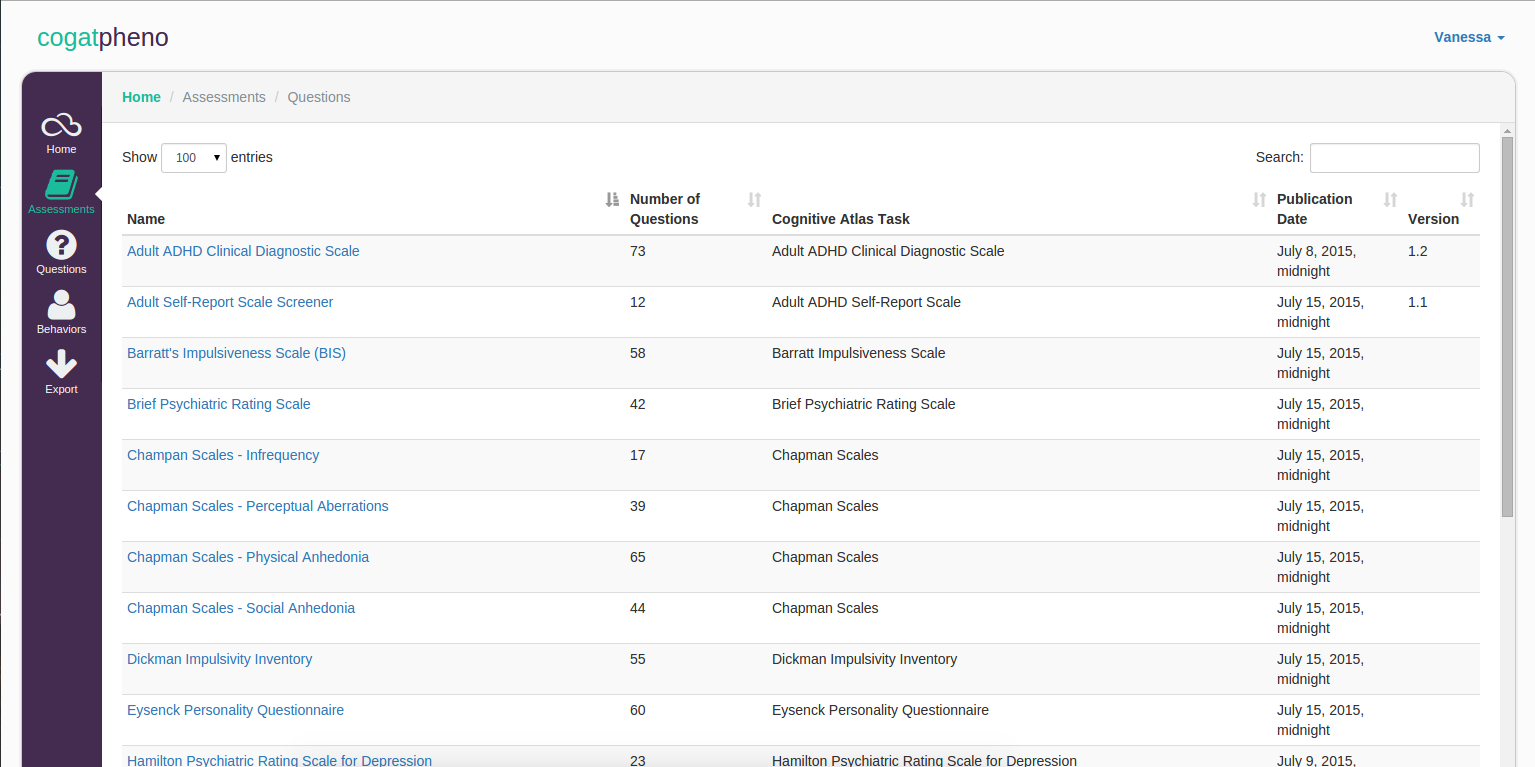Sort by Cognitive Atlas Task sort icon
Viewport: 1535px width, 767px height.
coord(1260,200)
